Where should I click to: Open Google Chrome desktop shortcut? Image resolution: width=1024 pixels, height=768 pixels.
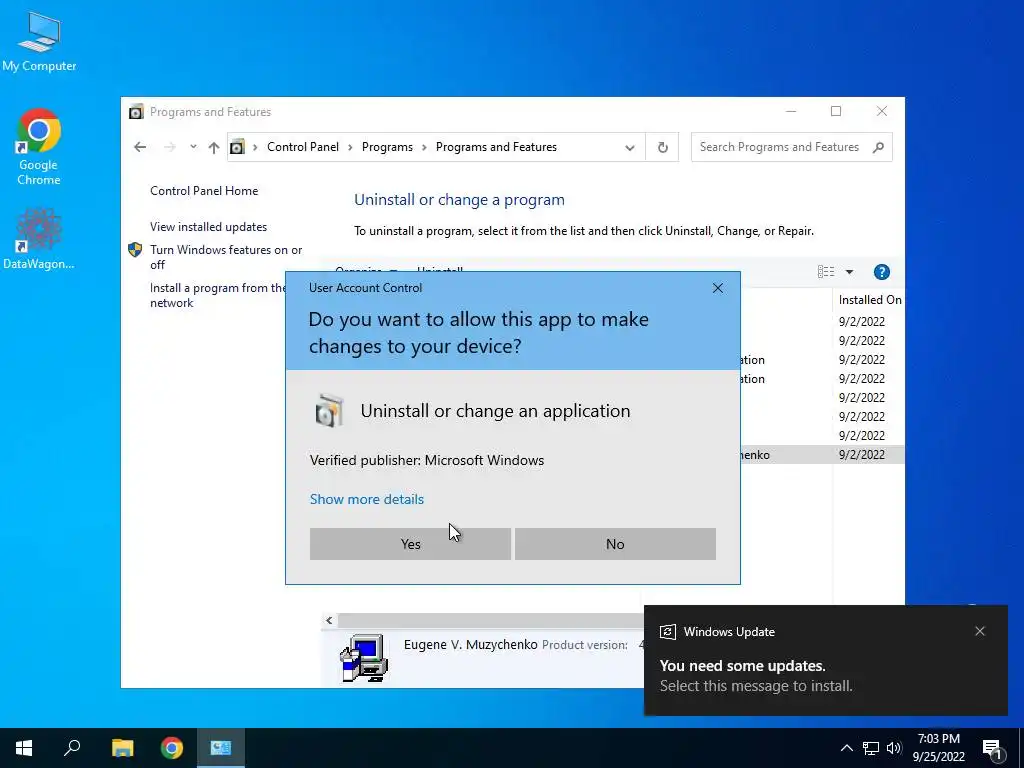[39, 147]
